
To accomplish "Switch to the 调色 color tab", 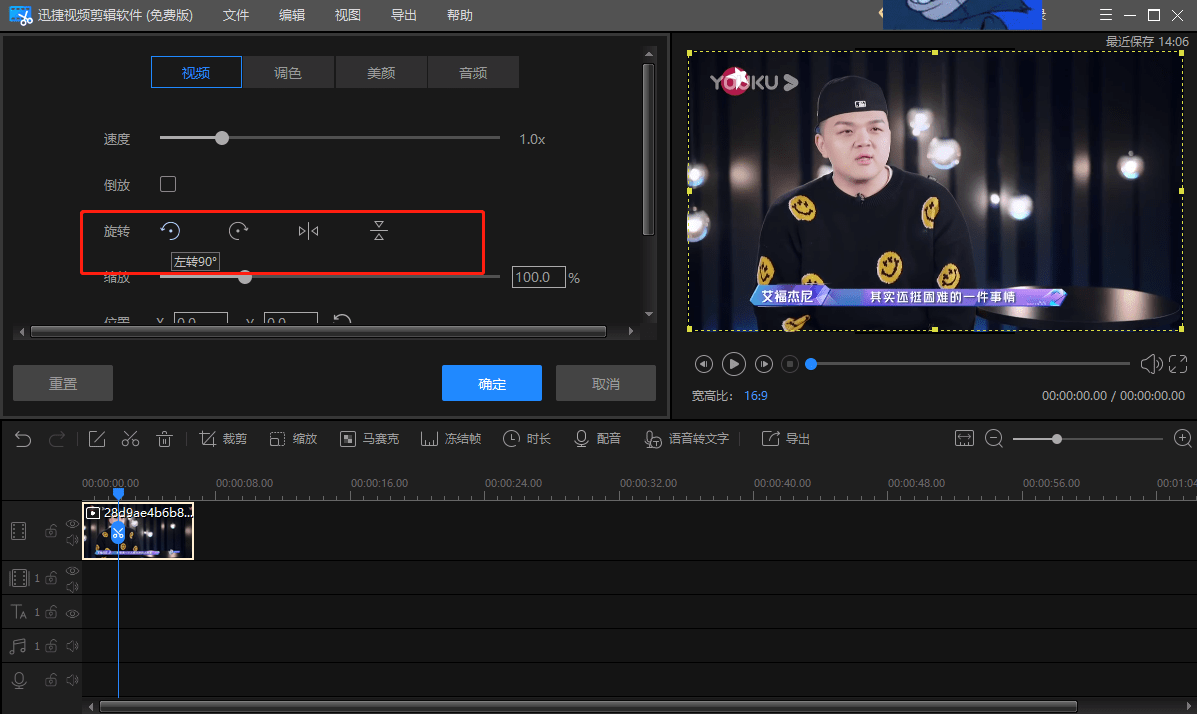I will (288, 73).
